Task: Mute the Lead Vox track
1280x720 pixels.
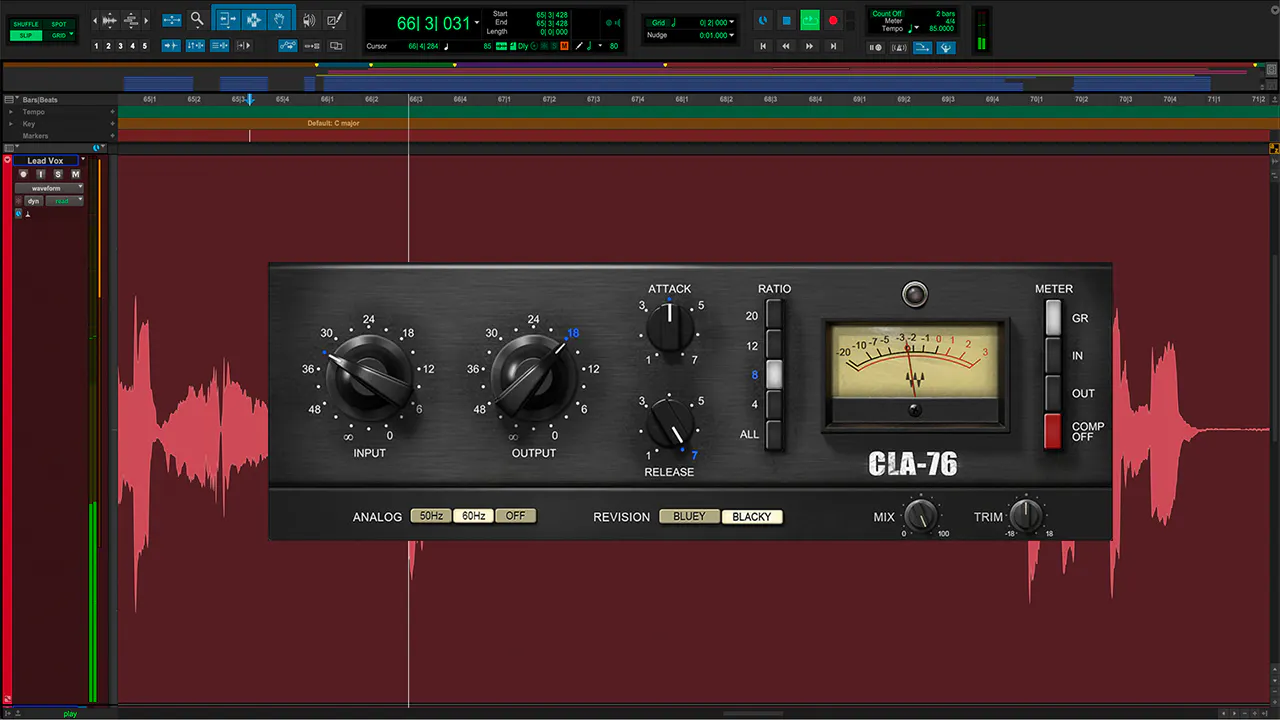Action: (x=75, y=174)
